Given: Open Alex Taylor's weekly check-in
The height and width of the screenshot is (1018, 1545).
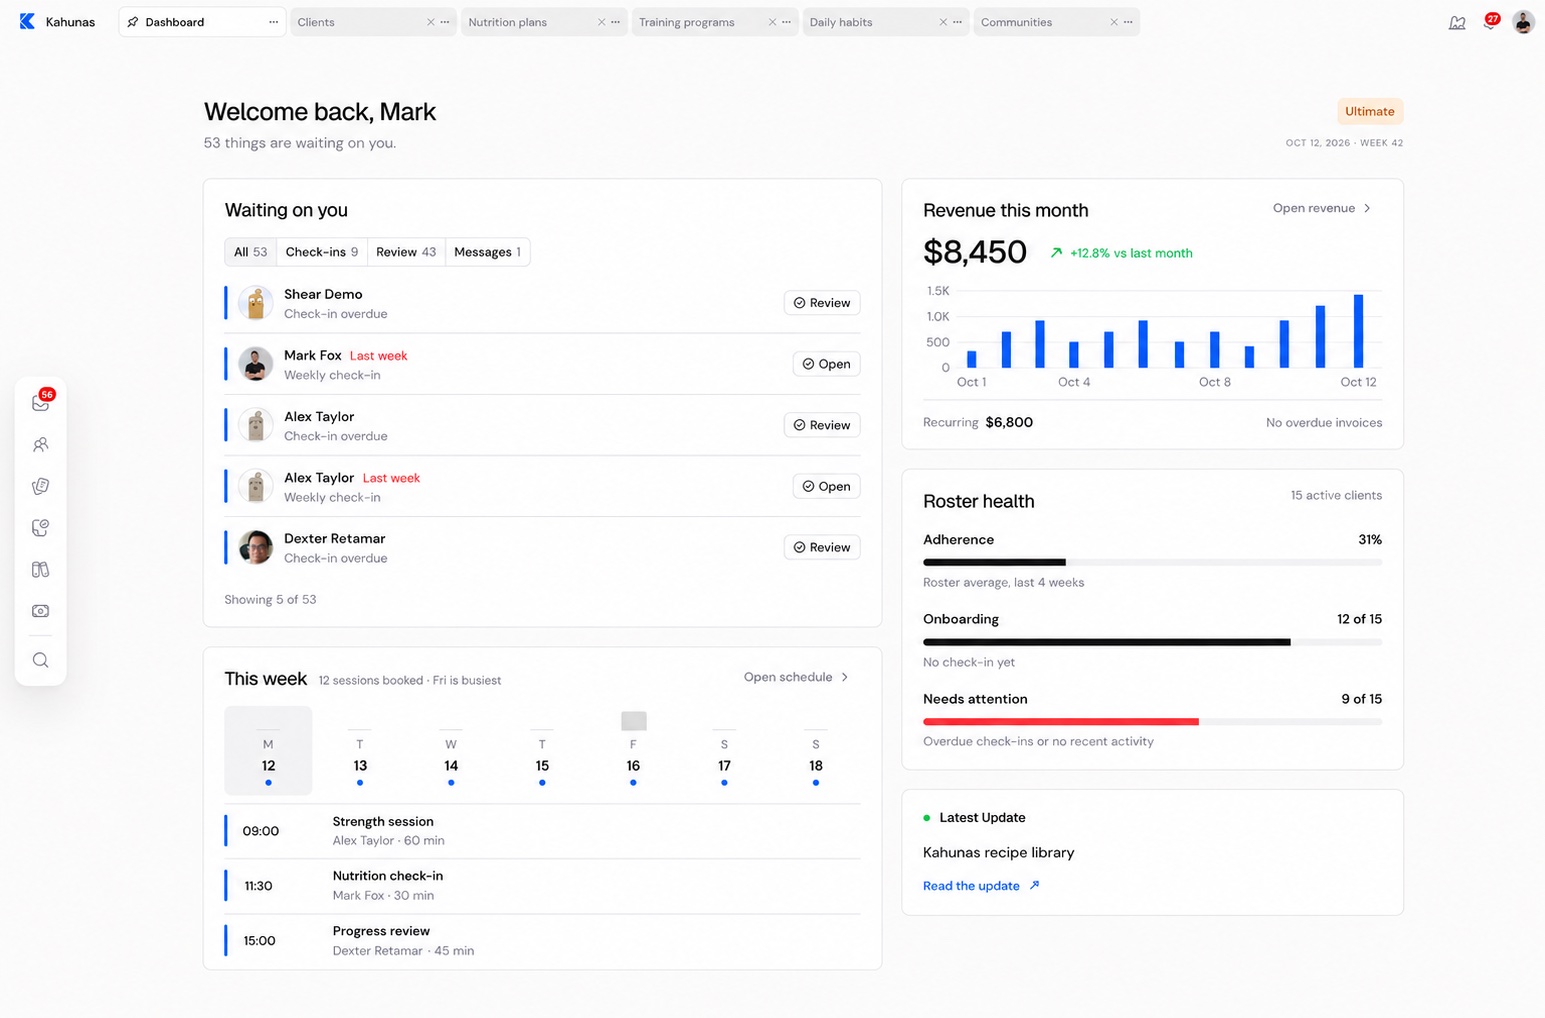Looking at the screenshot, I should coord(826,486).
